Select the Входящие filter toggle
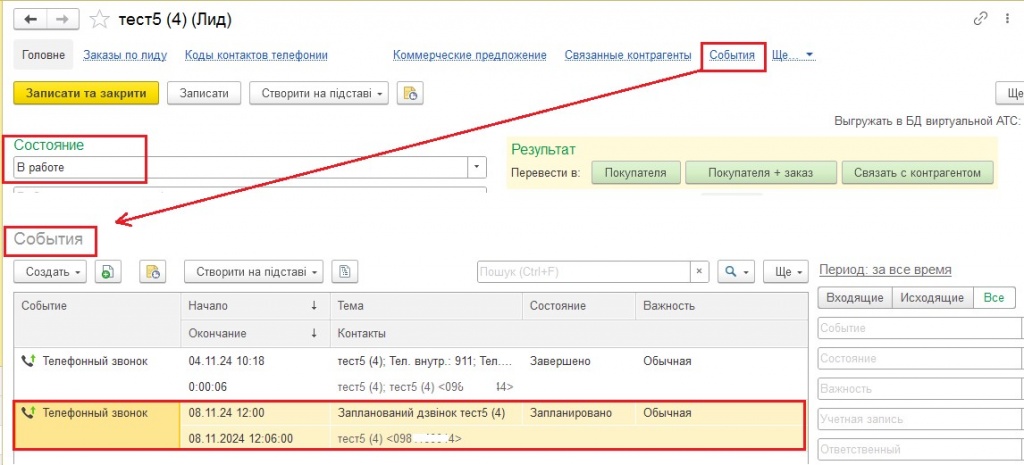 coord(855,298)
